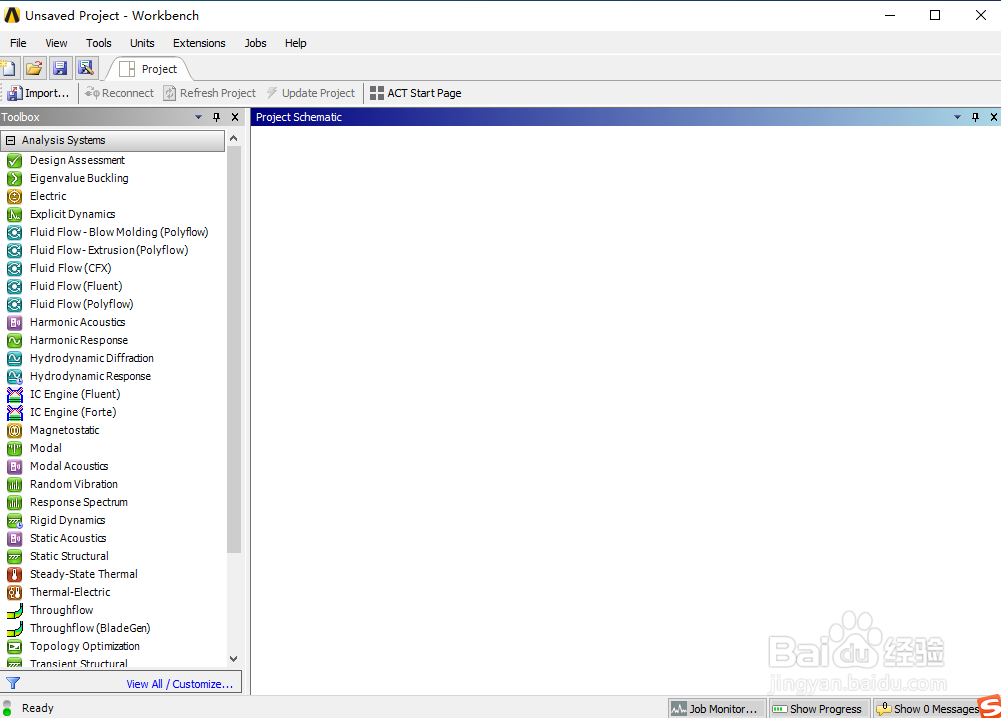
Task: Click the Fluid Flow (Fluent) icon
Action: pyautogui.click(x=14, y=287)
